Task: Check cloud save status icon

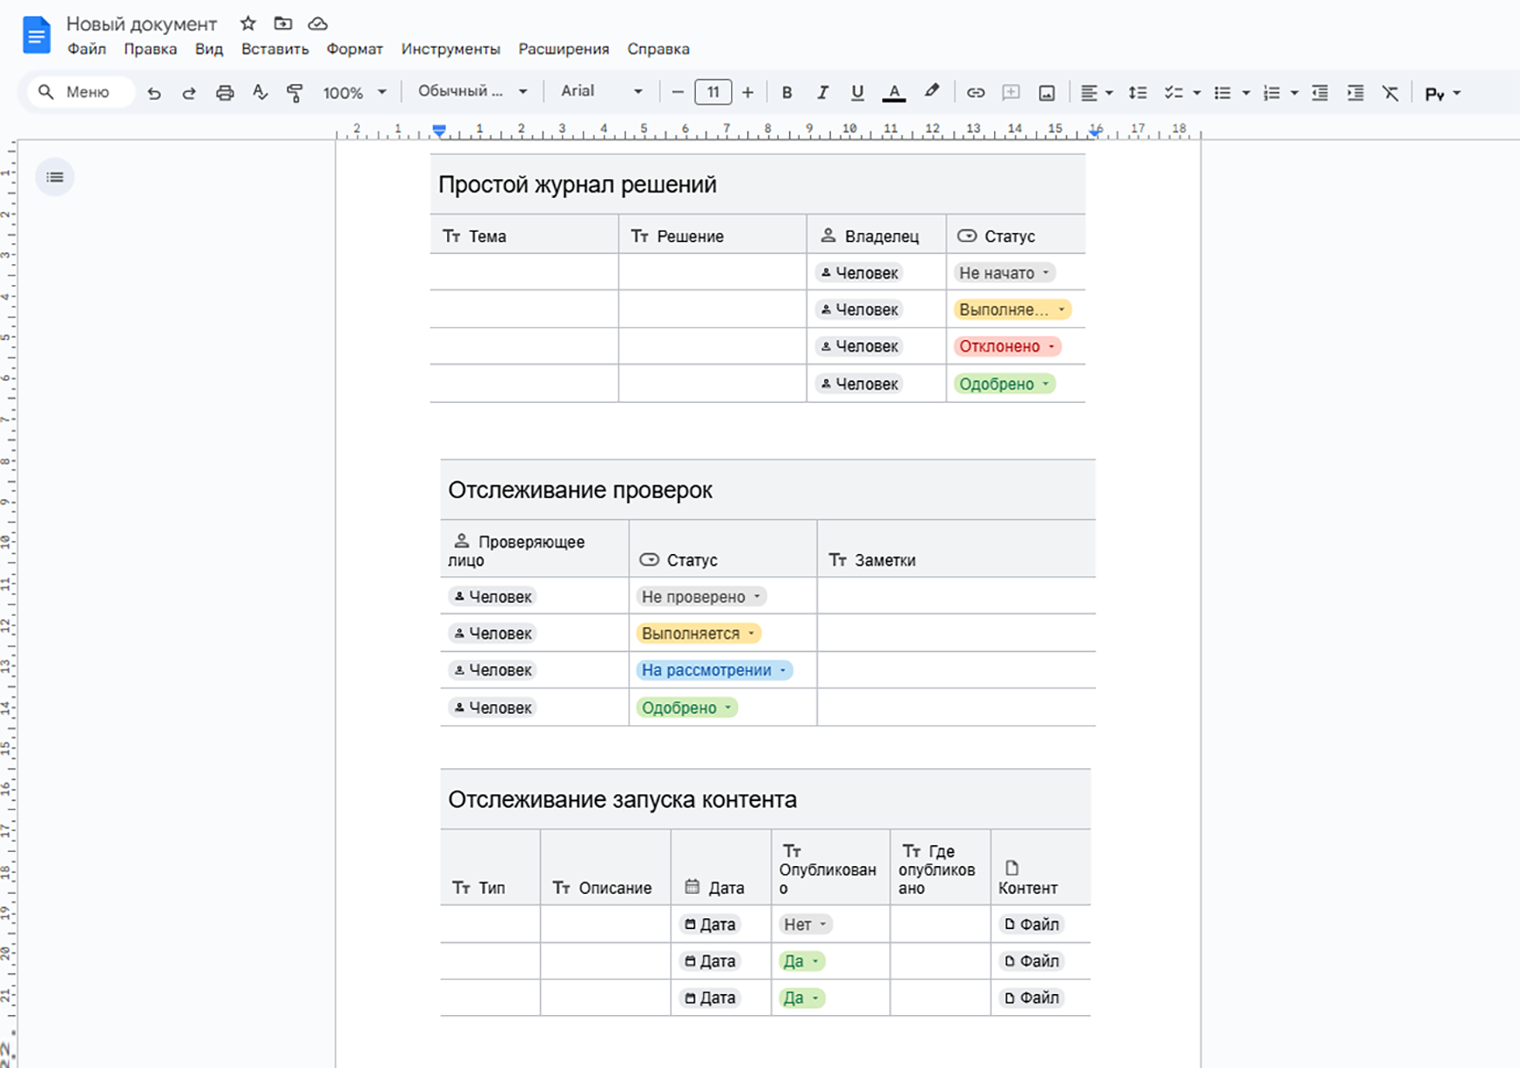Action: pos(317,23)
